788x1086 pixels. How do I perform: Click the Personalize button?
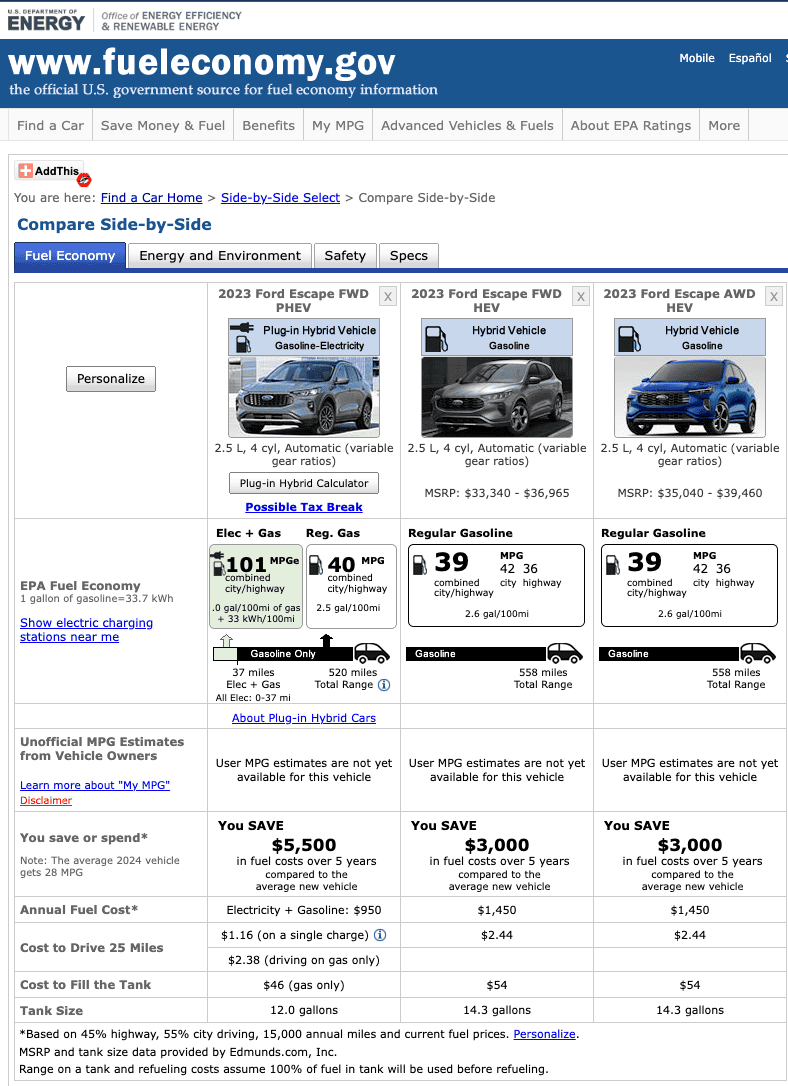[x=111, y=379]
